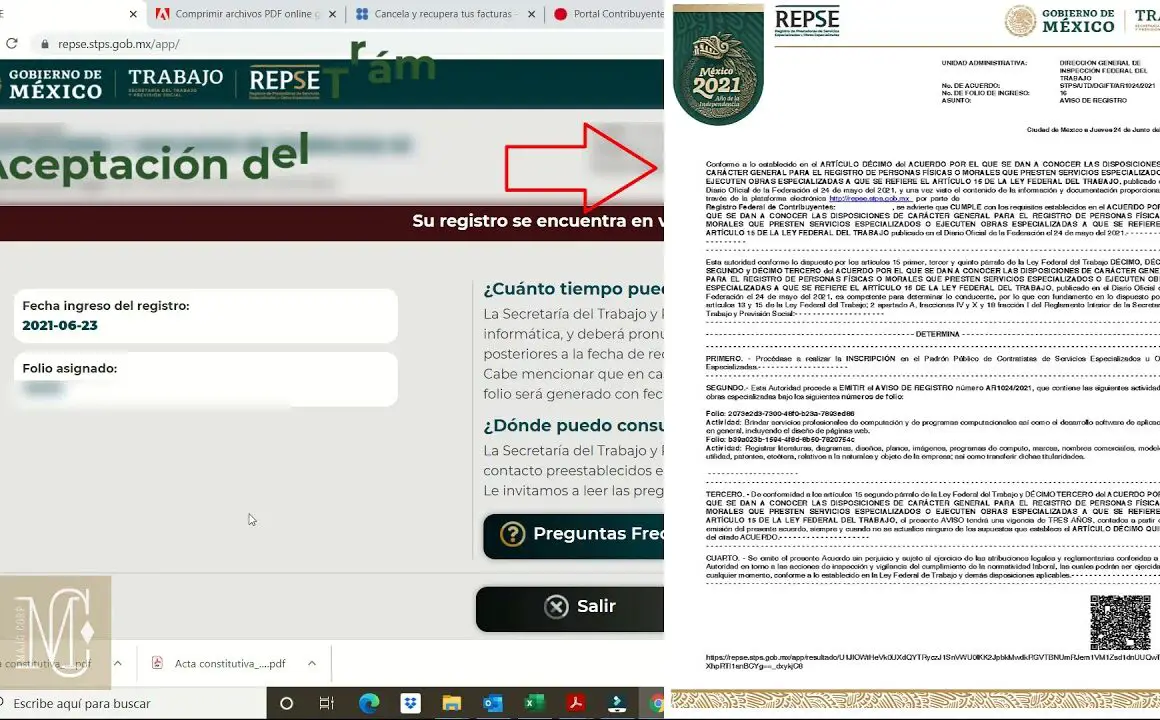Click the Gobierno de México logo in site header
Screen dimensions: 1160x720
52,84
